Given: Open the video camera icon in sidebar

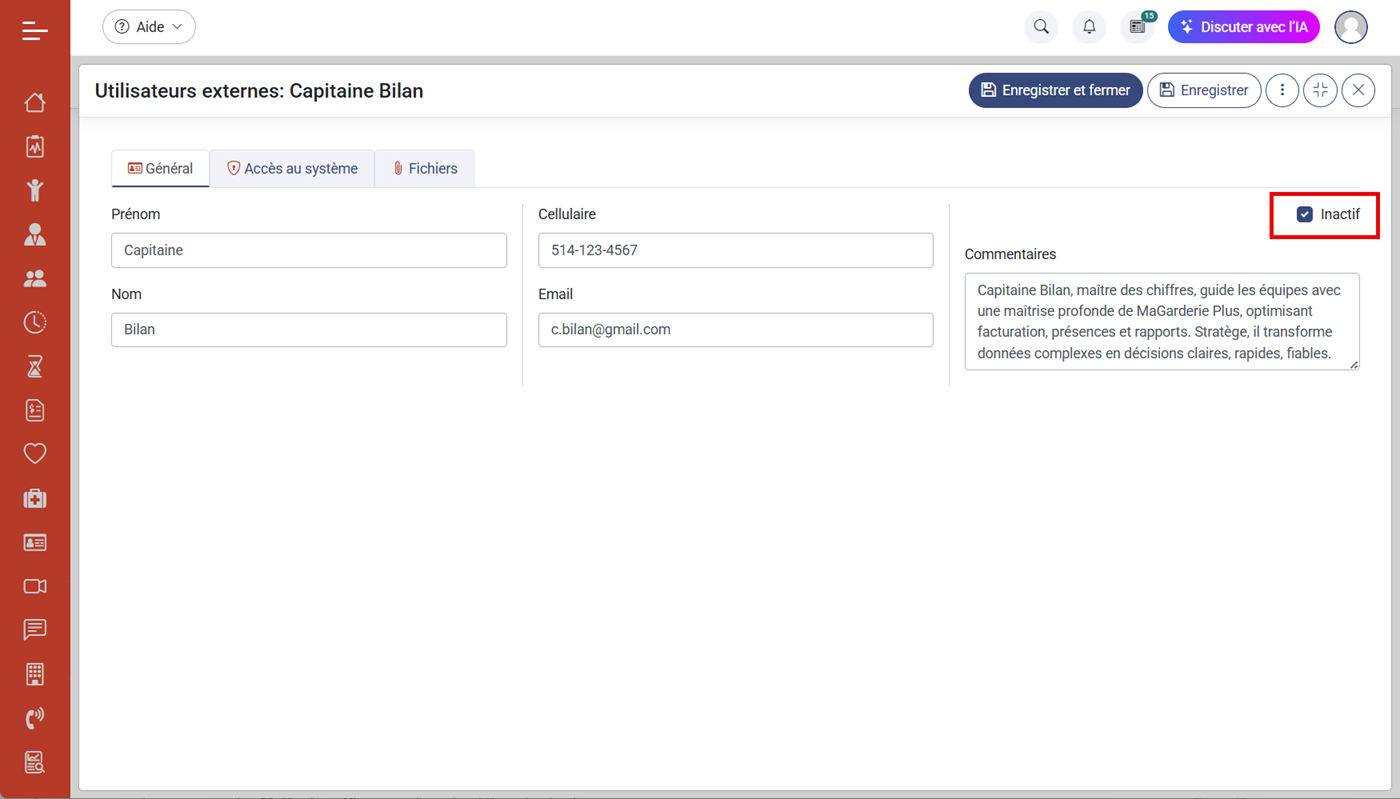Looking at the screenshot, I should (35, 586).
